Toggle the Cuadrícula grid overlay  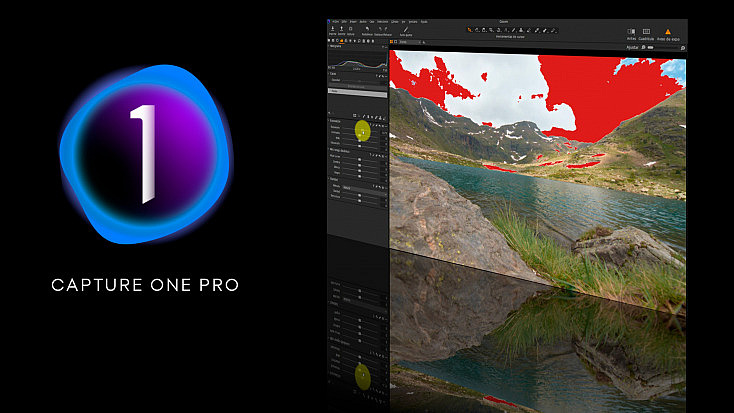coord(646,31)
